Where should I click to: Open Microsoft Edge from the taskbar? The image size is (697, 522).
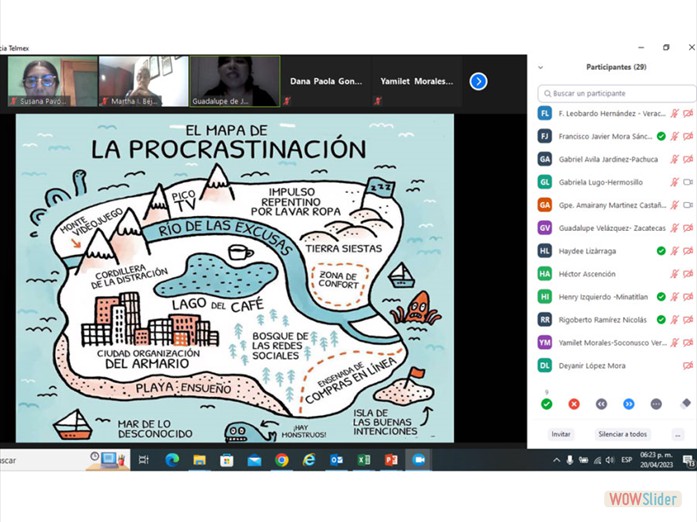[x=172, y=460]
